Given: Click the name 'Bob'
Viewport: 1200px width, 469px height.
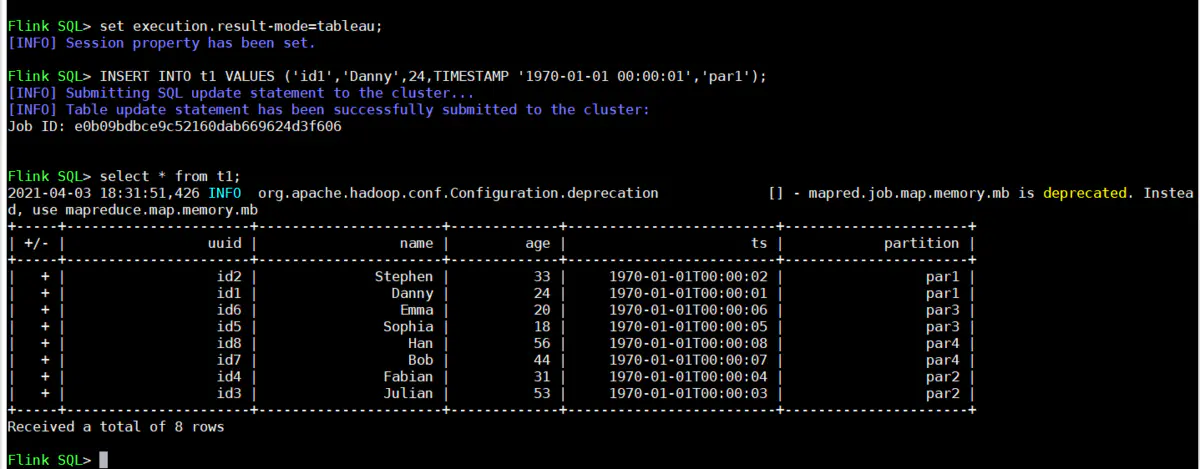Looking at the screenshot, I should (421, 360).
